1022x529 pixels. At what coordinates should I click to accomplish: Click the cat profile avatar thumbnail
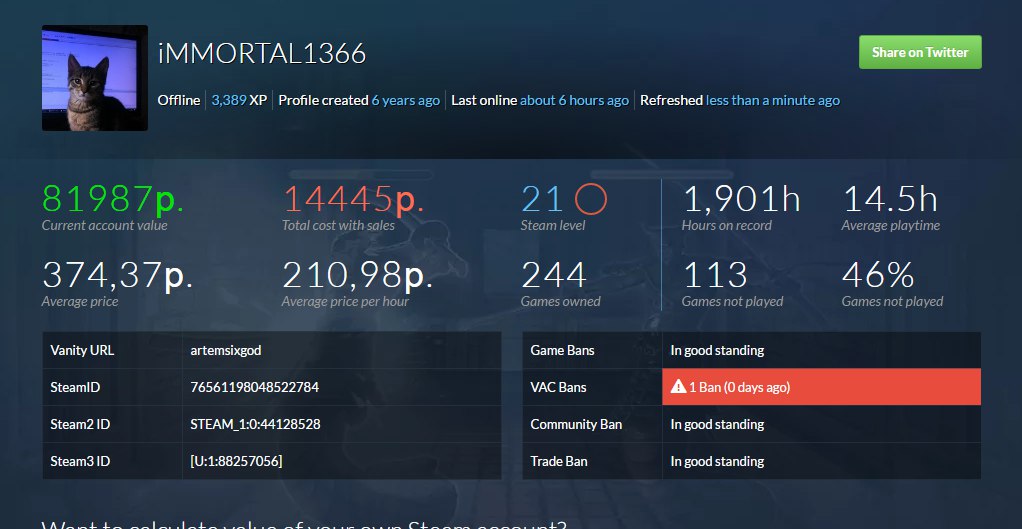coord(95,78)
